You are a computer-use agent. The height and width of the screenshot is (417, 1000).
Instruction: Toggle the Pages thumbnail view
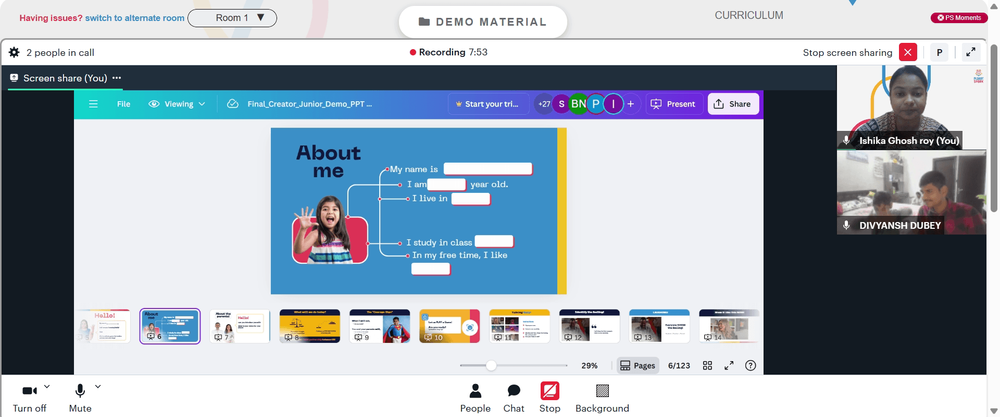[x=638, y=365]
